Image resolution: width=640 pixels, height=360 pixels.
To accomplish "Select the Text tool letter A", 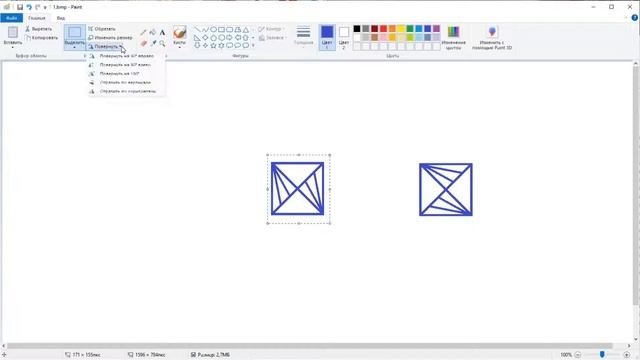I will pyautogui.click(x=162, y=32).
